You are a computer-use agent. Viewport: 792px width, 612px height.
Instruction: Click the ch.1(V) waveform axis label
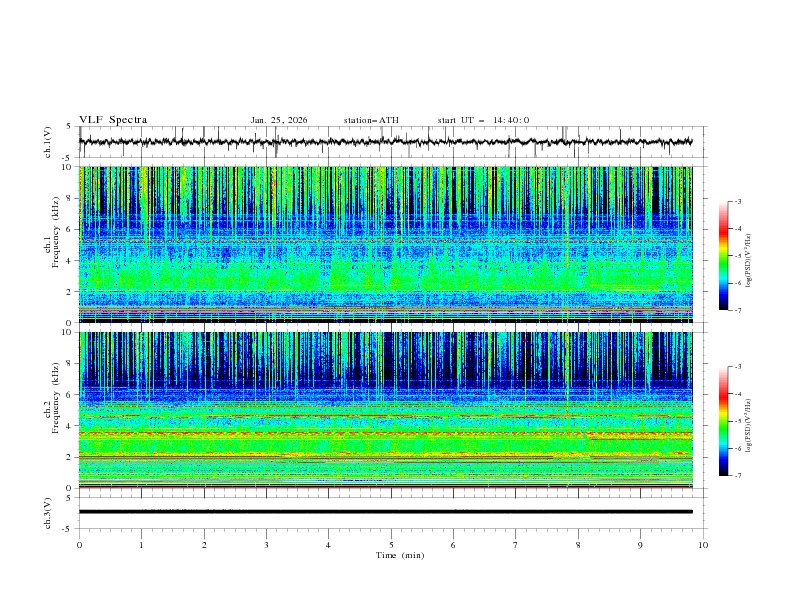pos(48,142)
